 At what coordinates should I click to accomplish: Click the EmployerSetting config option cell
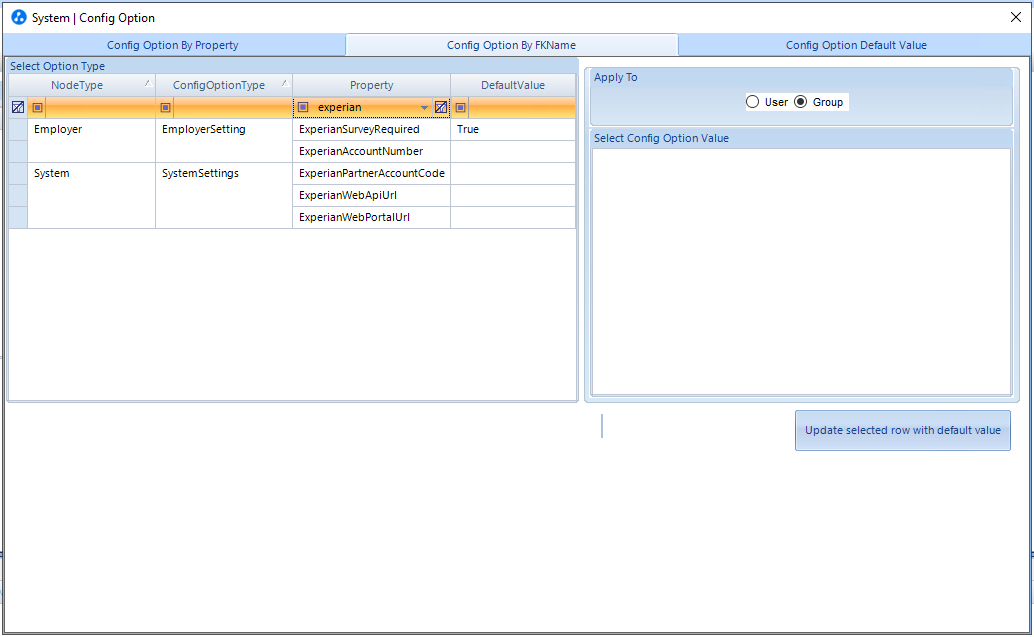(x=224, y=140)
